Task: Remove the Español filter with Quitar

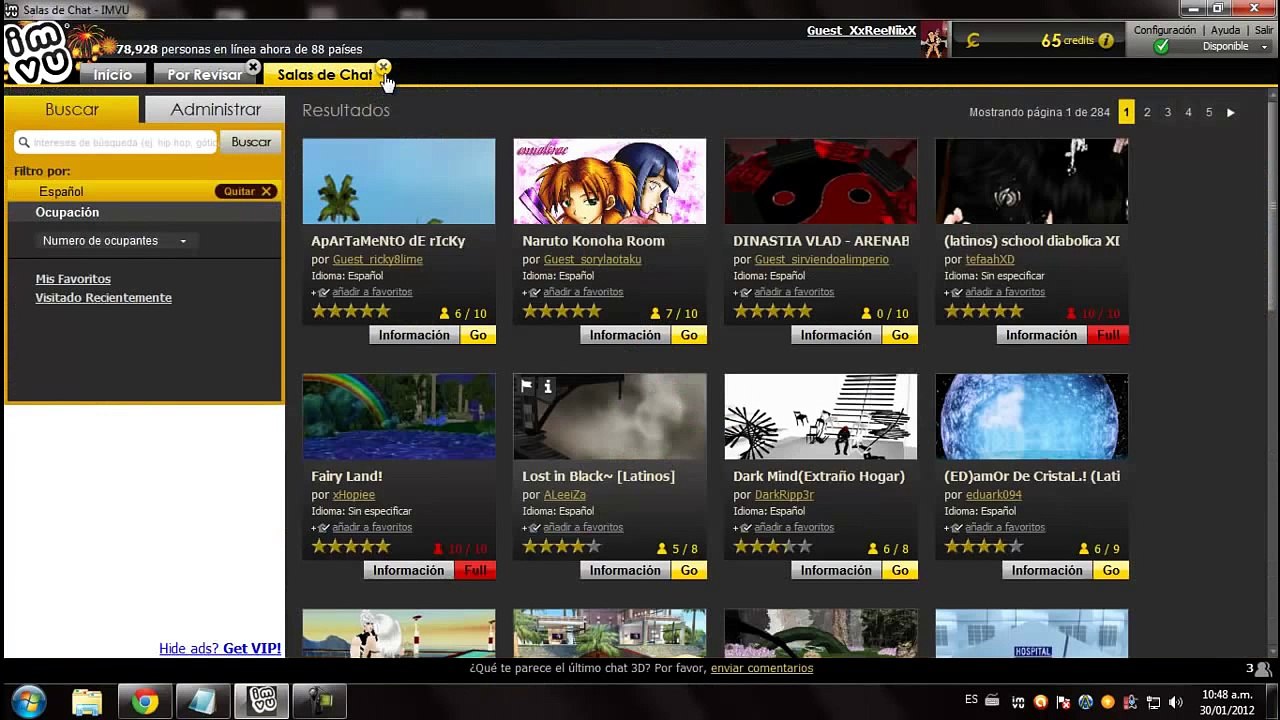Action: tap(247, 191)
